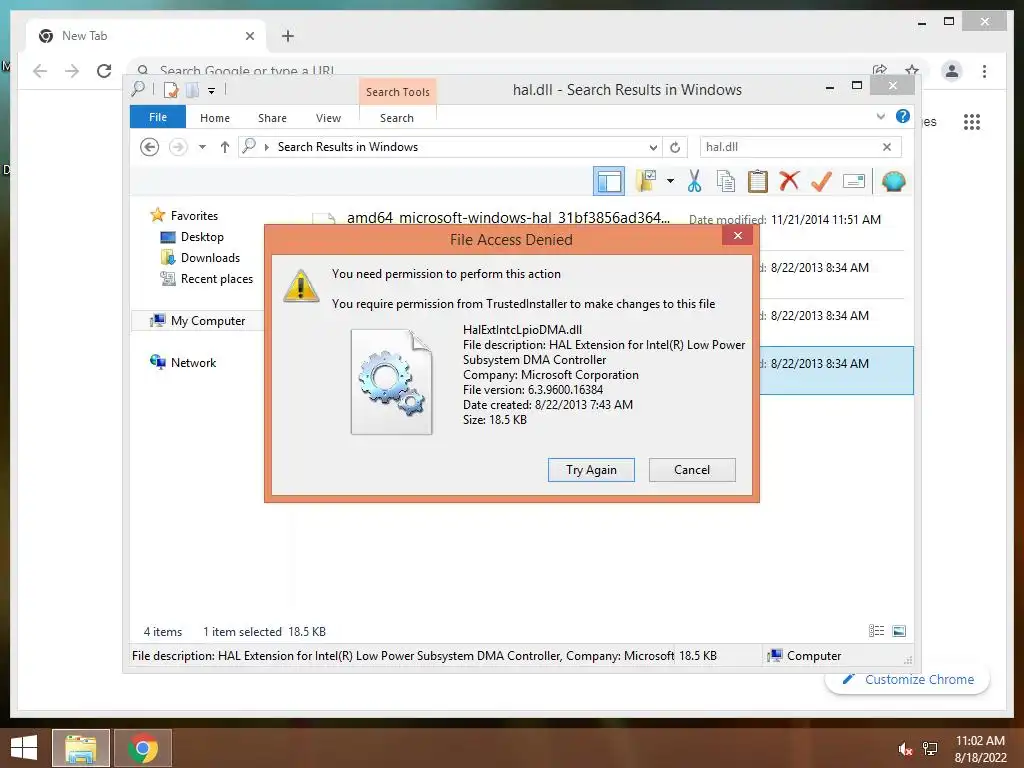Image resolution: width=1024 pixels, height=768 pixels.
Task: Switch to large icons view in status bar
Action: pyautogui.click(x=899, y=631)
